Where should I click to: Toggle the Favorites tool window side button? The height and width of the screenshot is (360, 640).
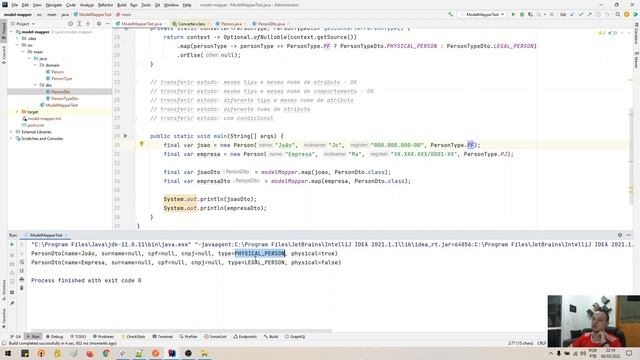tap(4, 318)
